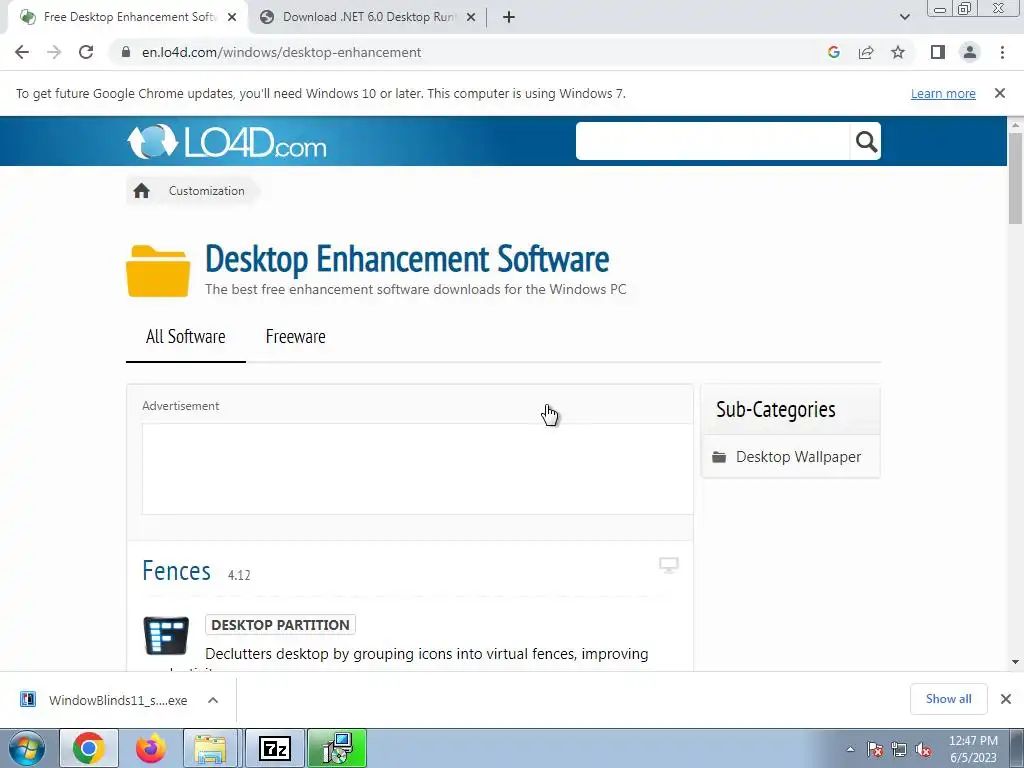
Task: Select the All Software tab
Action: coord(185,336)
